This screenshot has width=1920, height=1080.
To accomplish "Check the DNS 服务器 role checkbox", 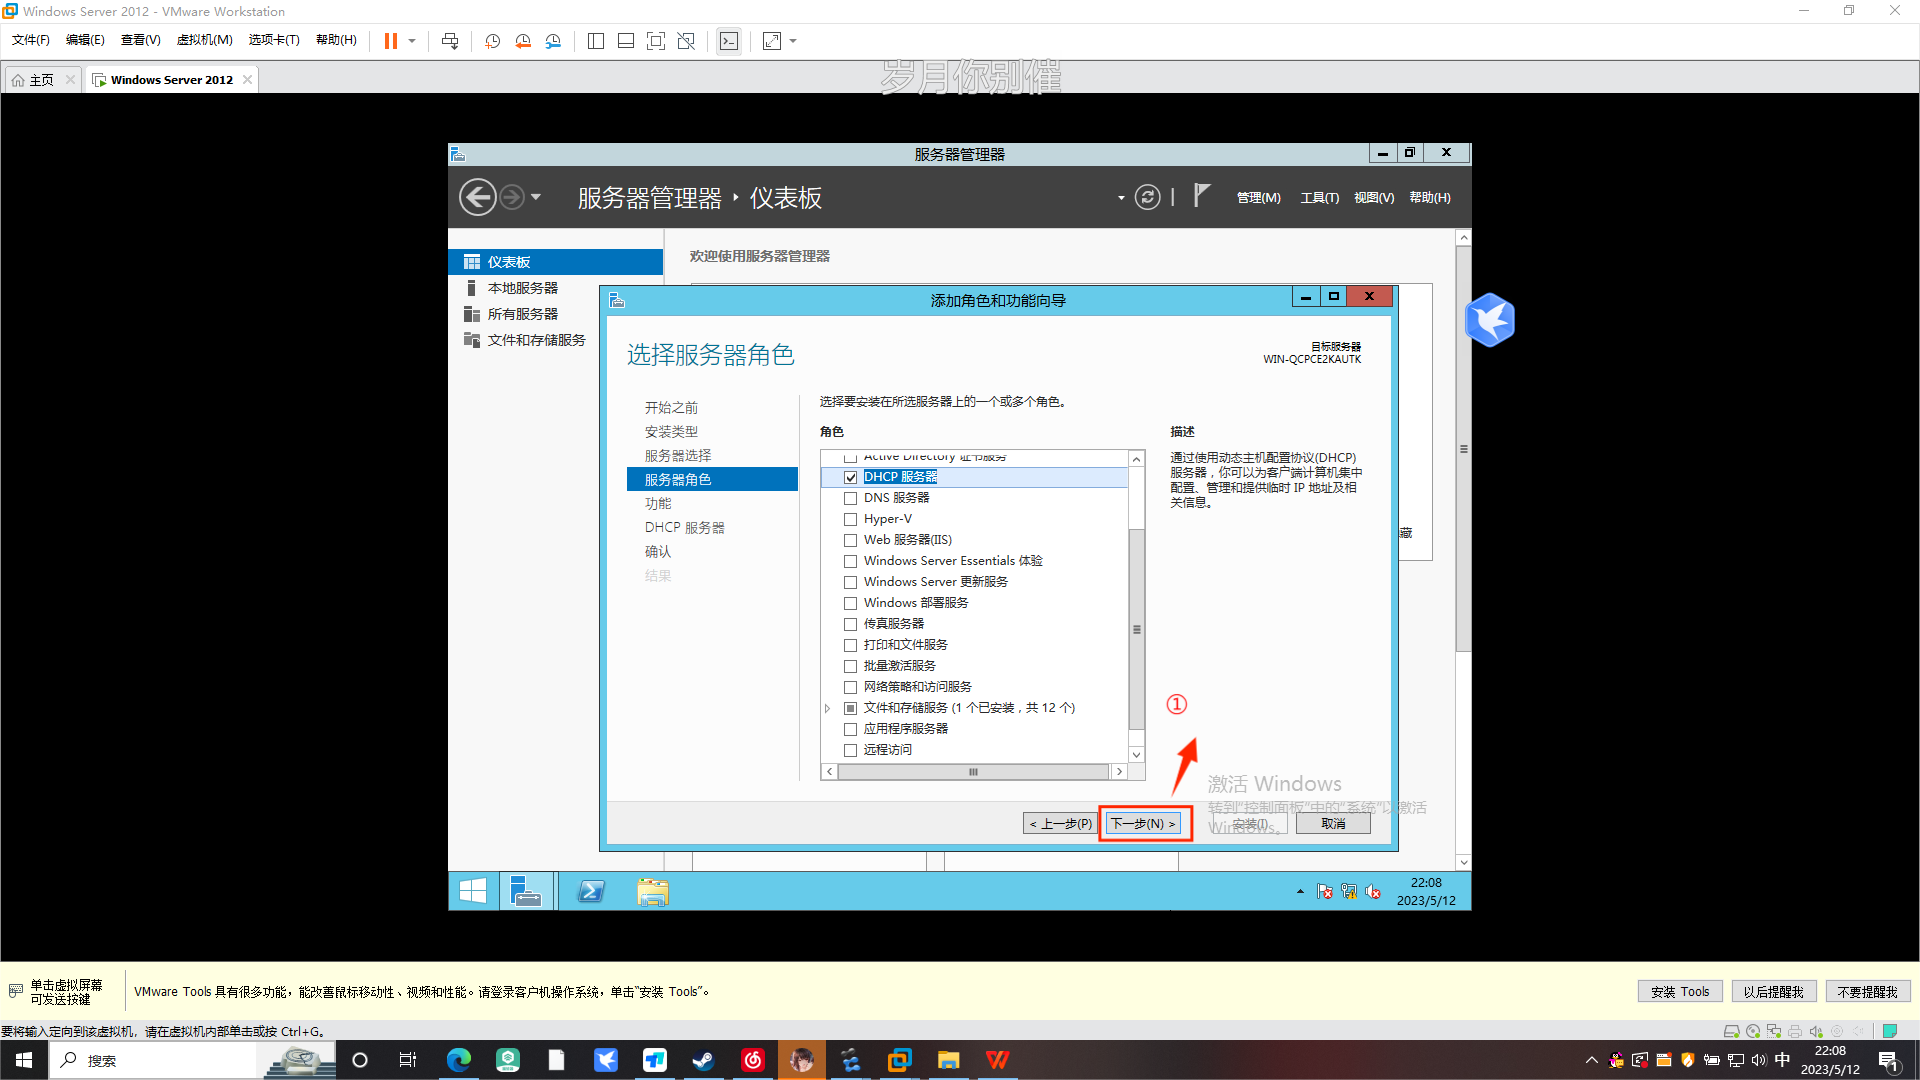I will coord(851,498).
